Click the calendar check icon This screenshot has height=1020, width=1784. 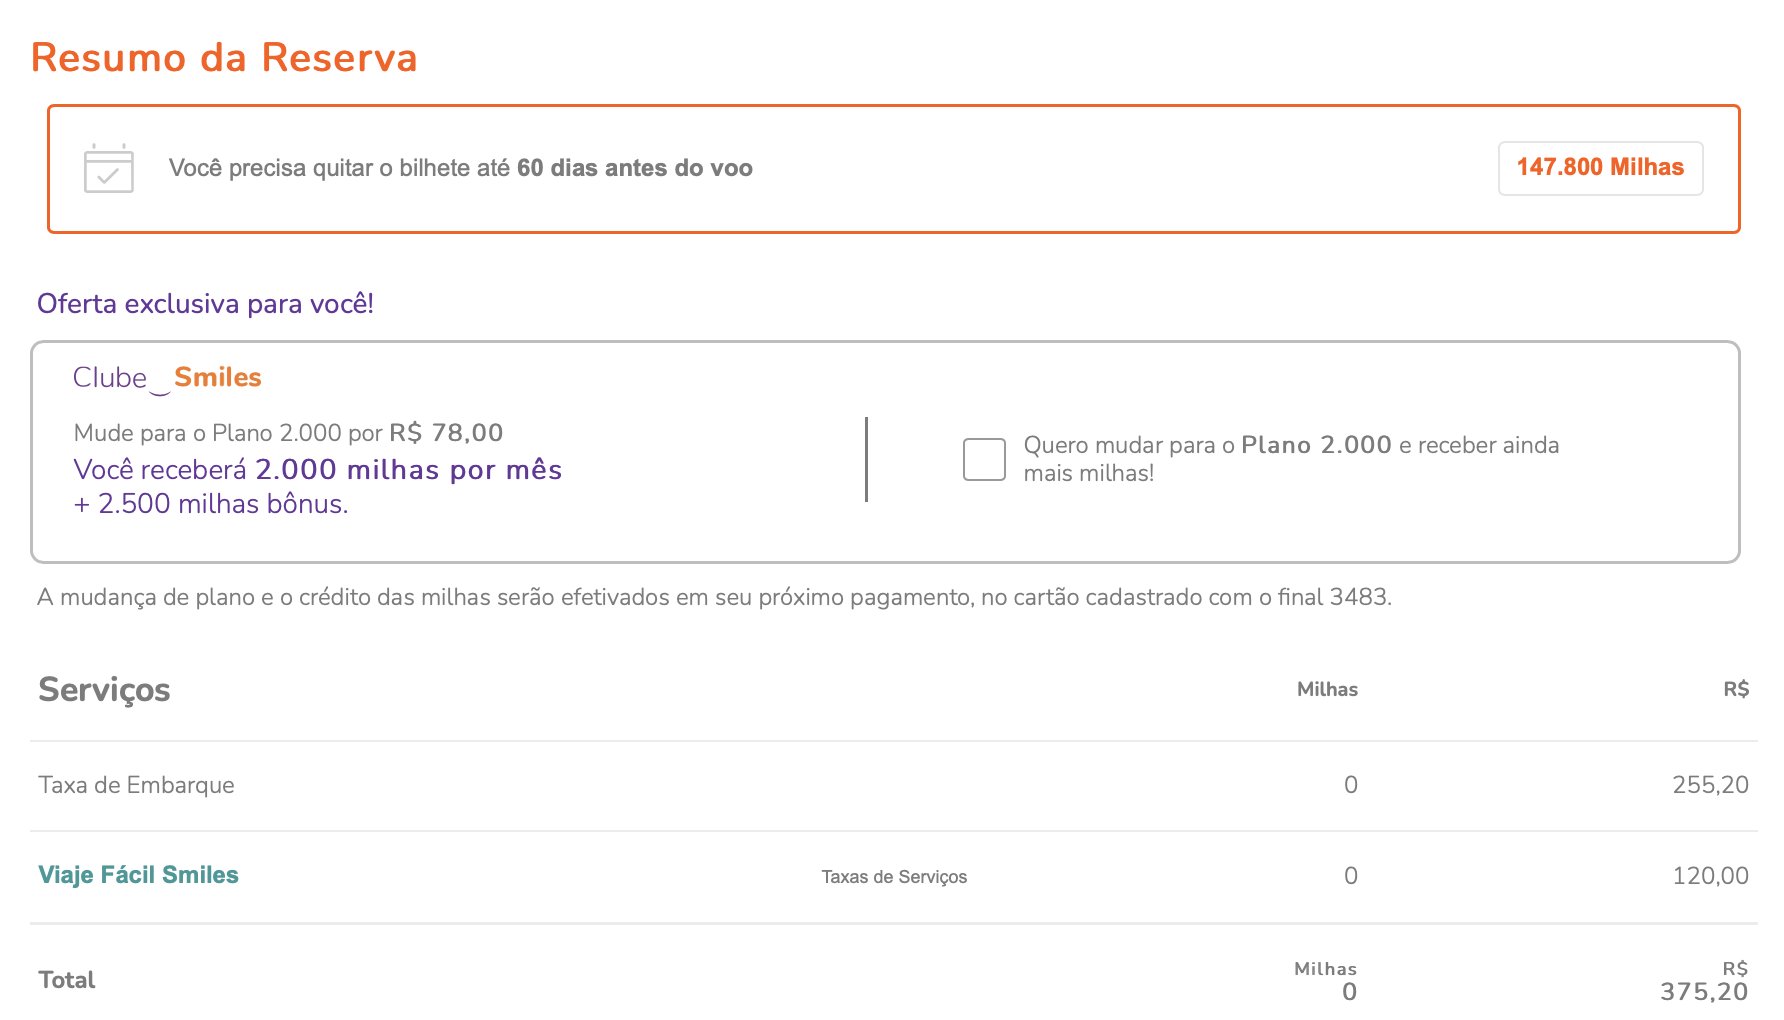pos(109,168)
